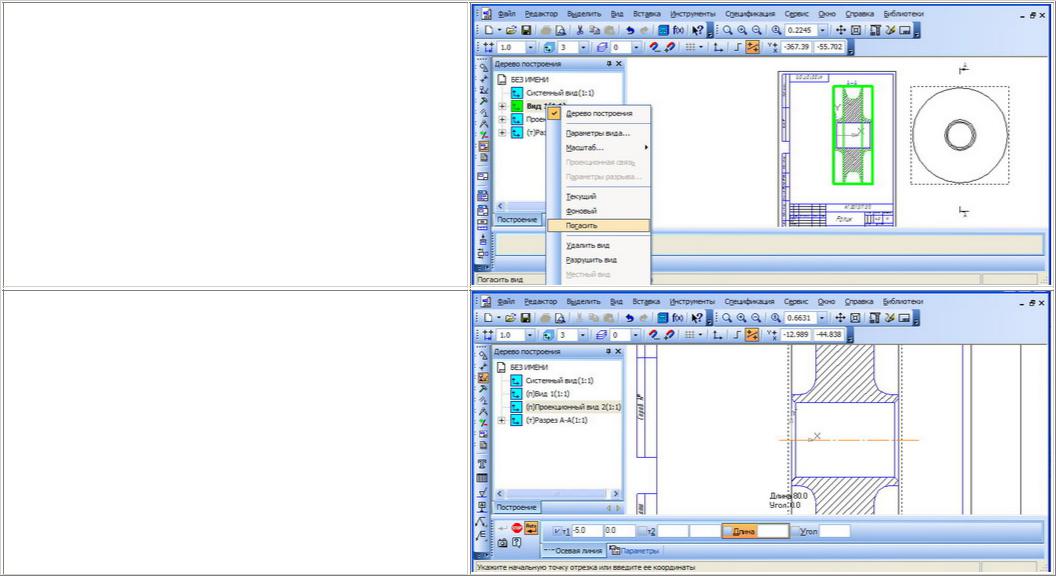Viewport: 1056px width, 576px height.
Task: Open the grid options dropdown arrow in the upper window
Action: click(x=701, y=47)
